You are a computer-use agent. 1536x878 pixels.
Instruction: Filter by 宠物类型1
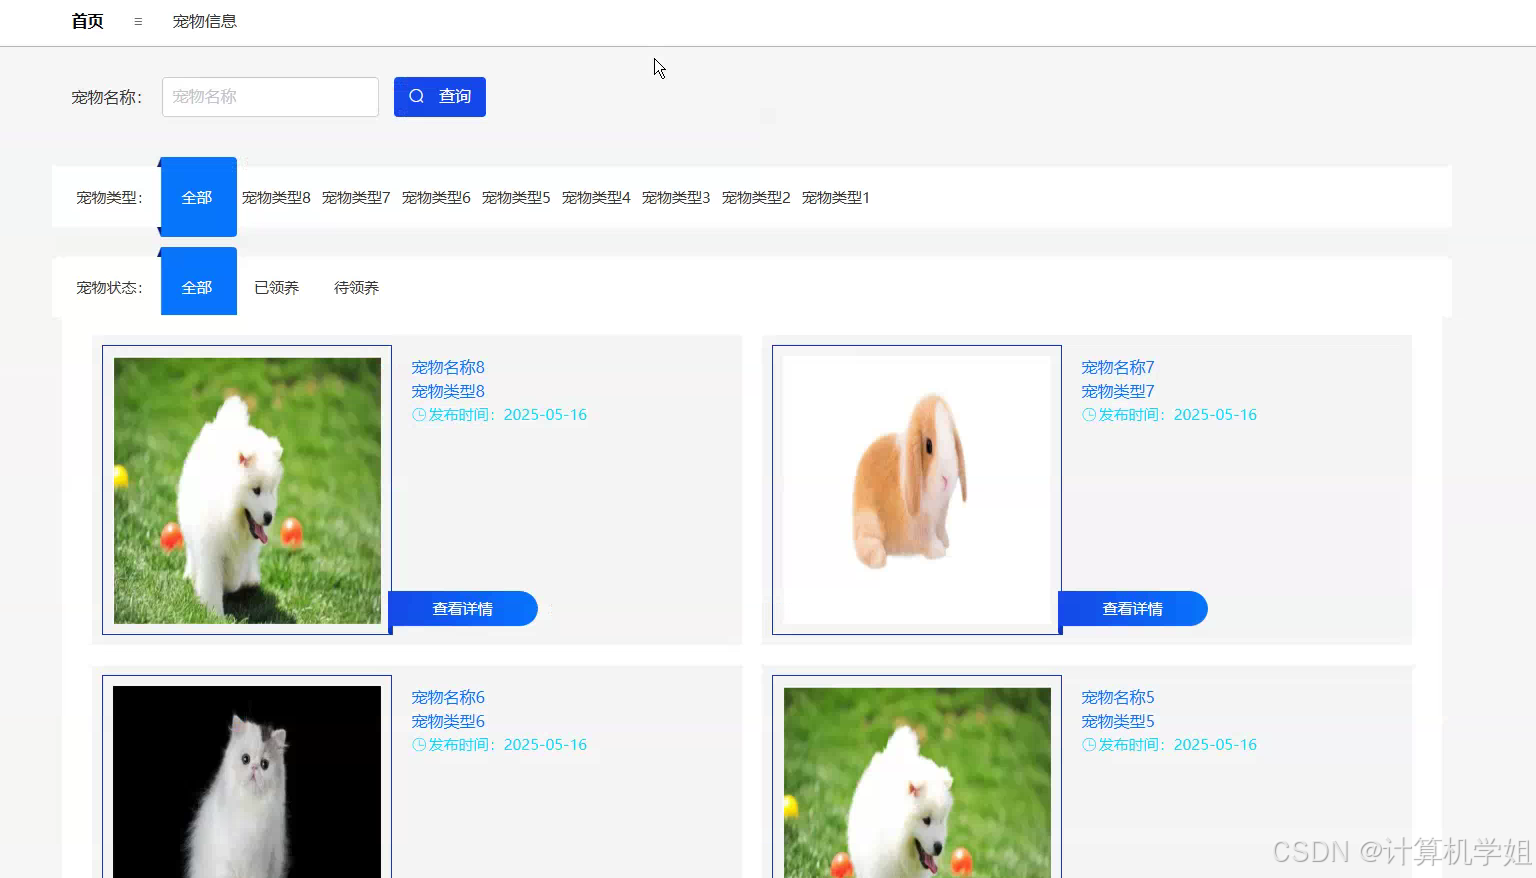(836, 197)
